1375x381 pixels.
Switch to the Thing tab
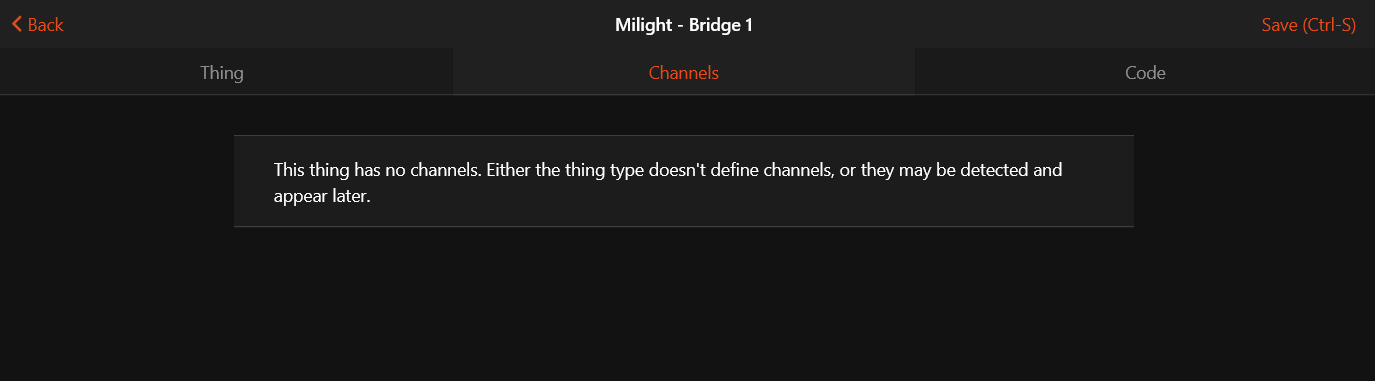222,72
